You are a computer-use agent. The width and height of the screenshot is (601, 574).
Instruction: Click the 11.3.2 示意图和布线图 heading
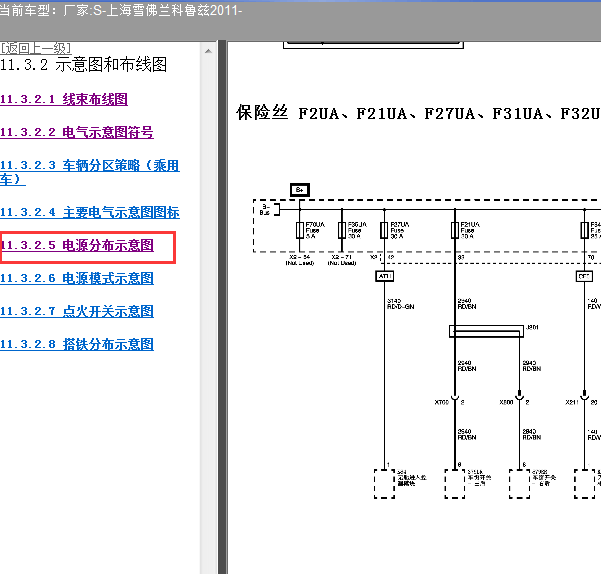point(83,65)
